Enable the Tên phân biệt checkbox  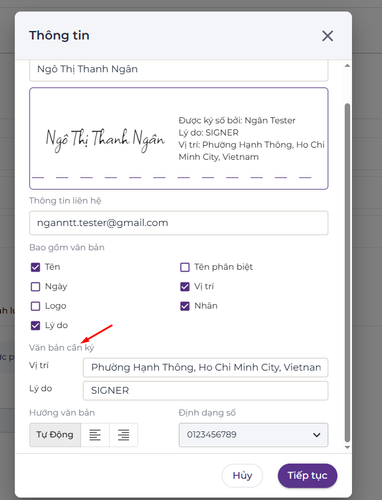coord(185,267)
